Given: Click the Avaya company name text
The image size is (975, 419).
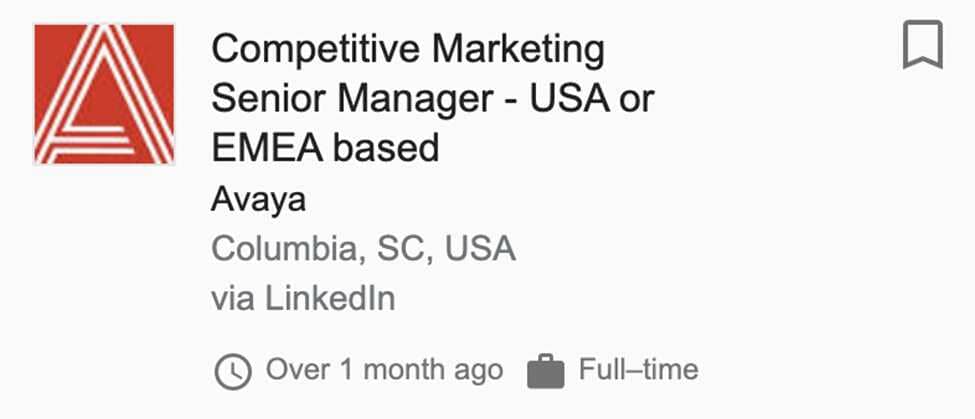Looking at the screenshot, I should coord(258,199).
